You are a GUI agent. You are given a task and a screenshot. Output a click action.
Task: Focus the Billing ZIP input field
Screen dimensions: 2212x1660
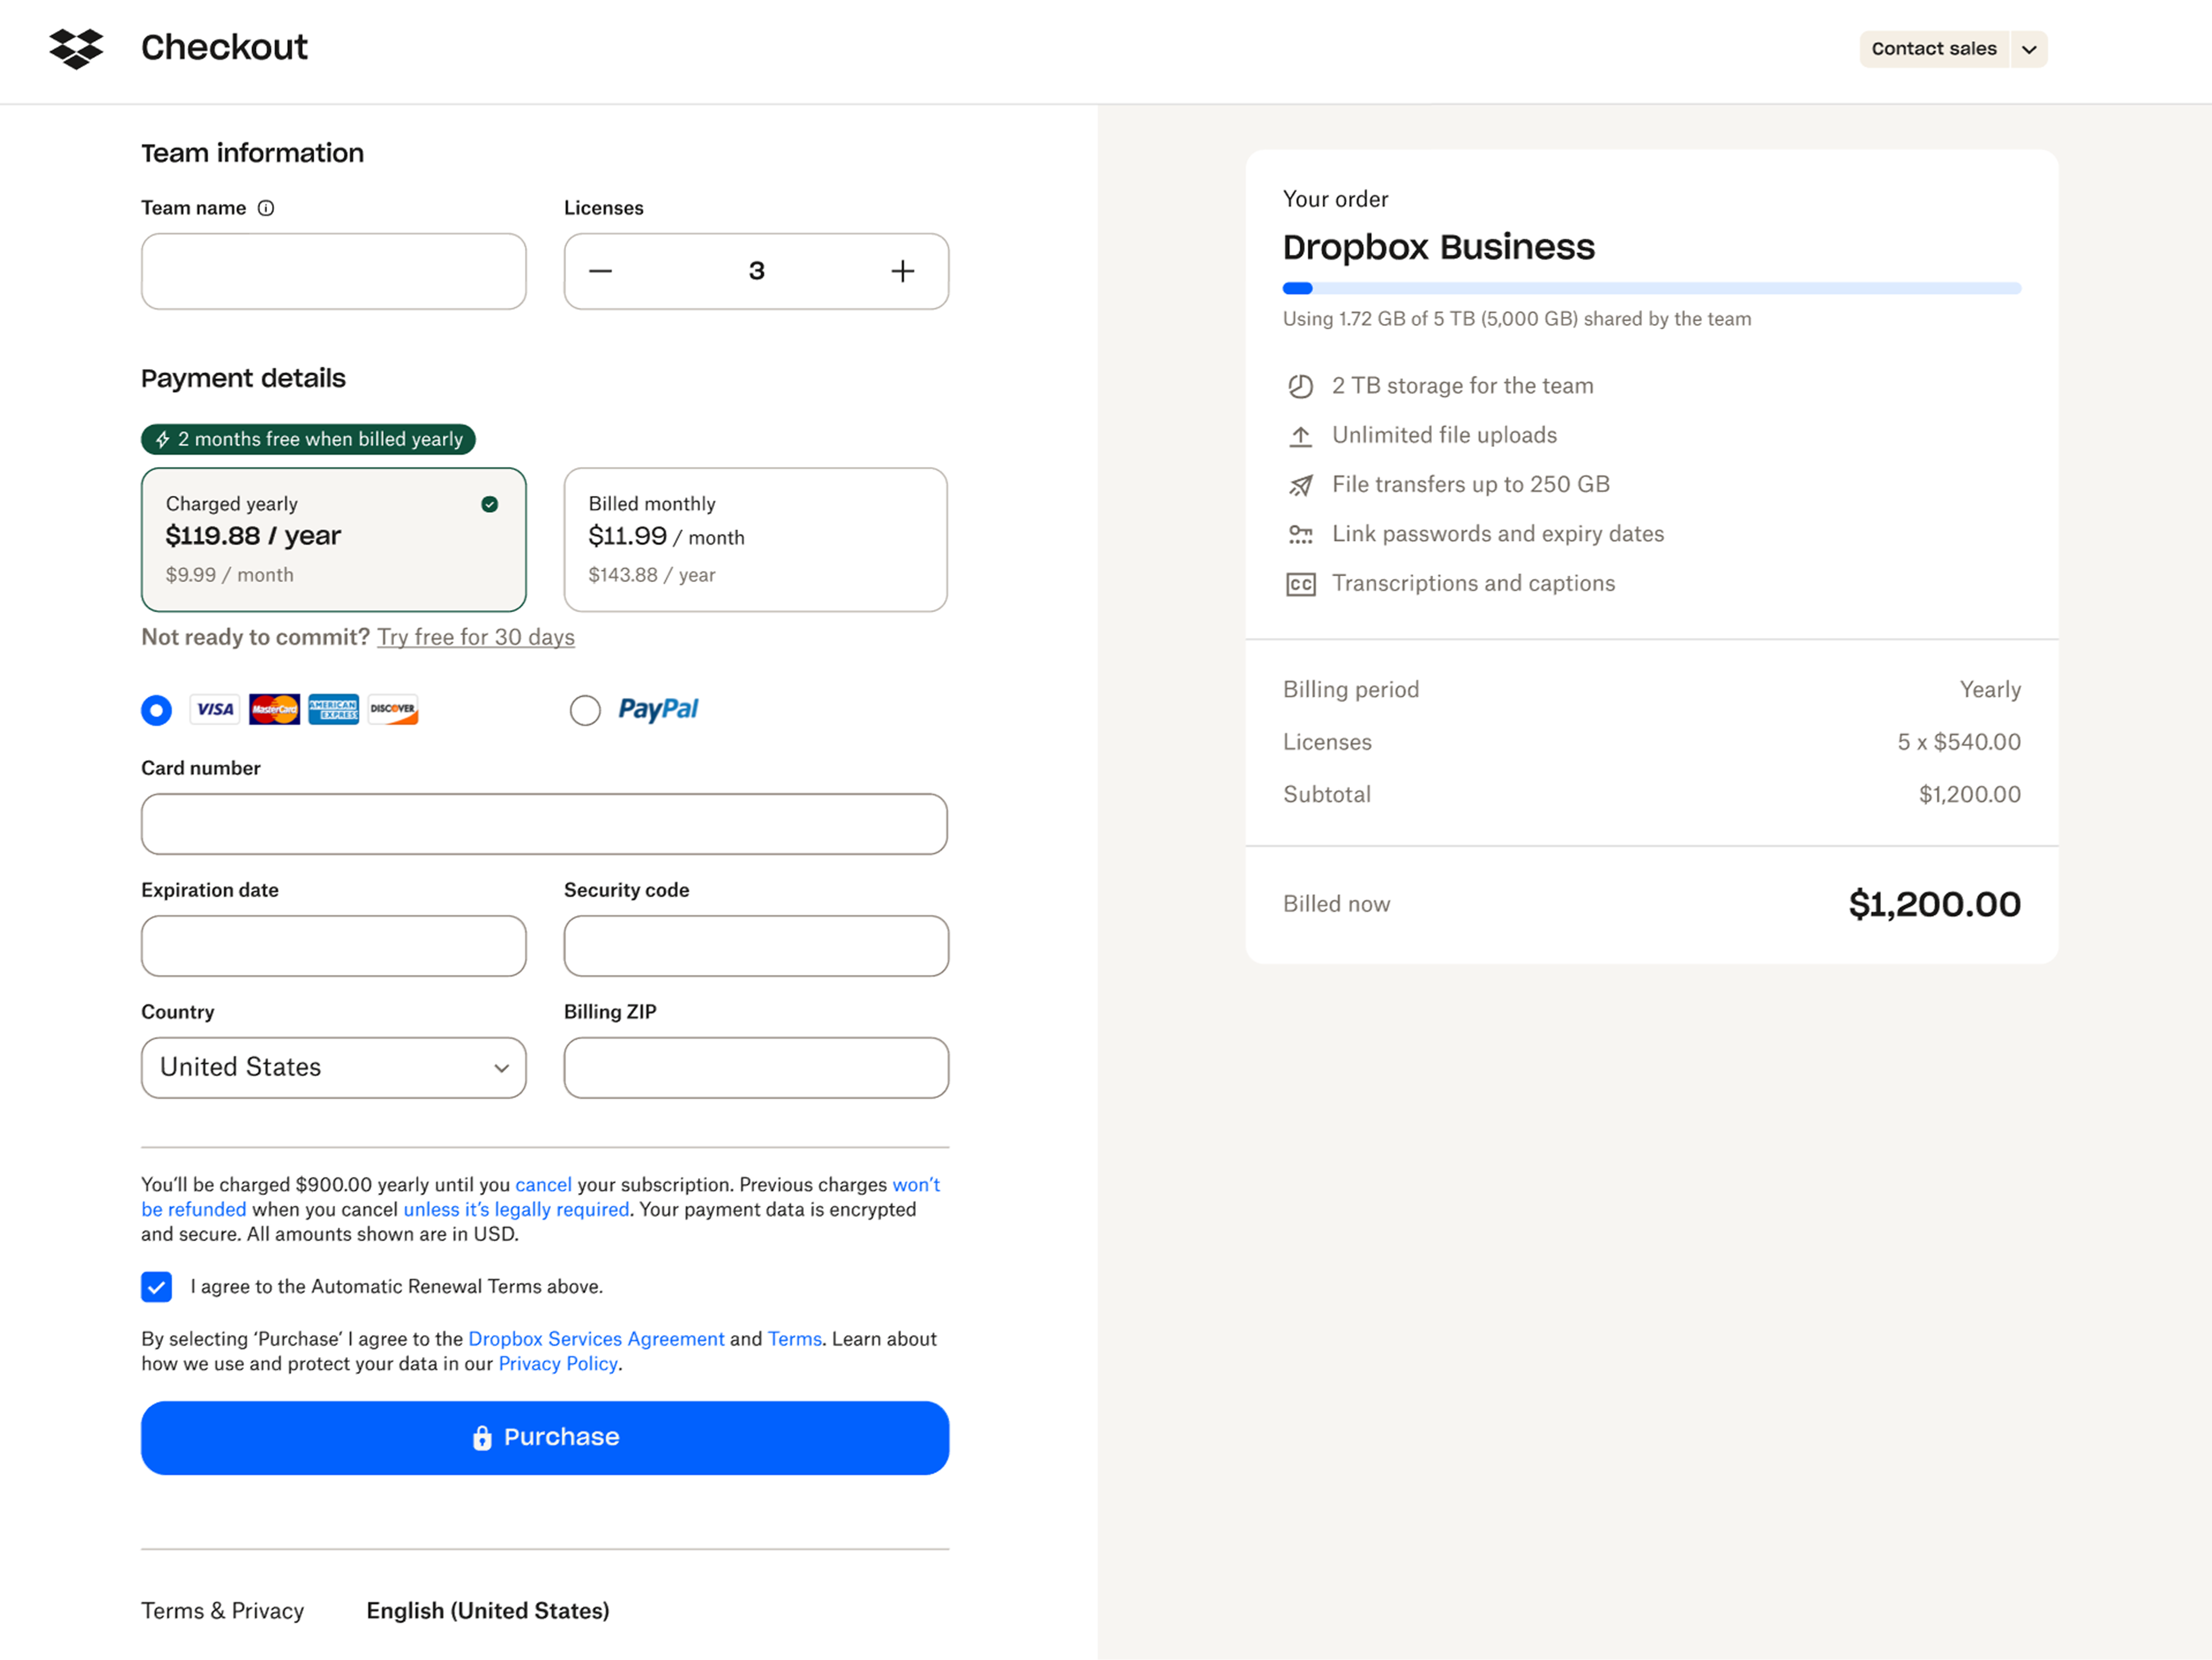[755, 1067]
